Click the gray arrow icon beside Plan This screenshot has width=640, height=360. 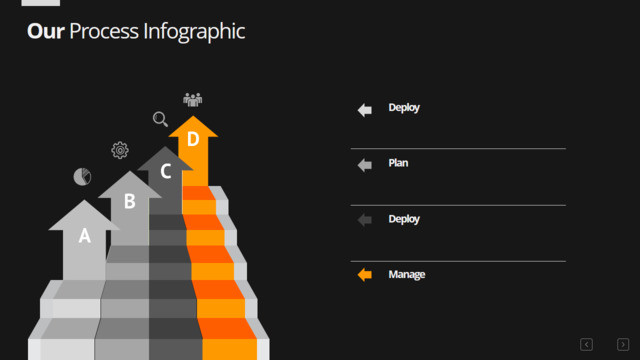[x=364, y=165]
